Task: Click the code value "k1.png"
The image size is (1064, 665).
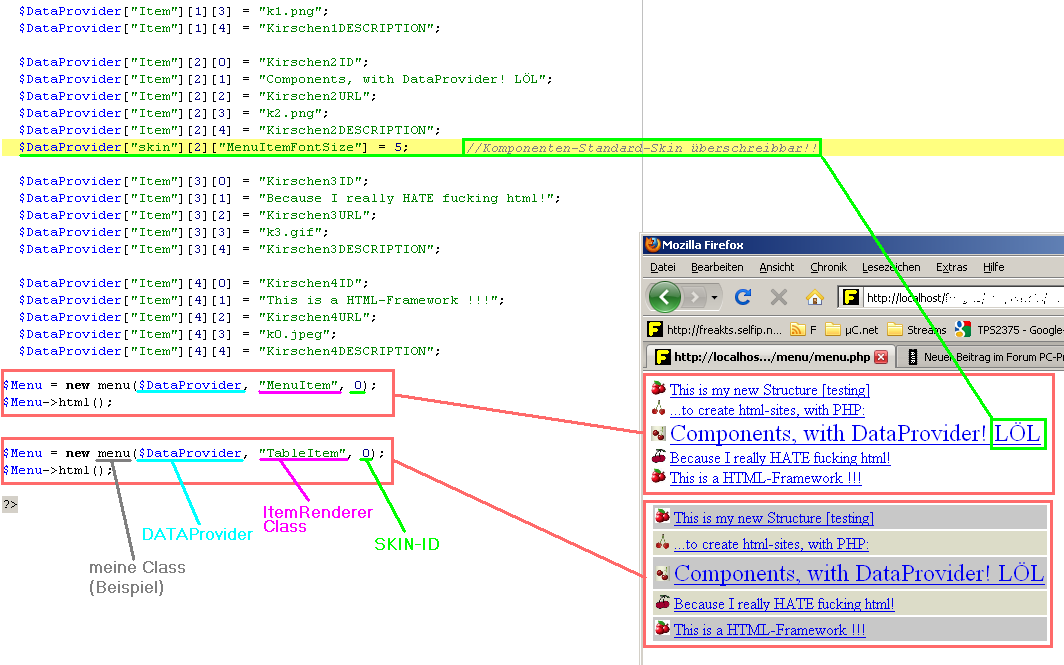Action: (x=290, y=12)
